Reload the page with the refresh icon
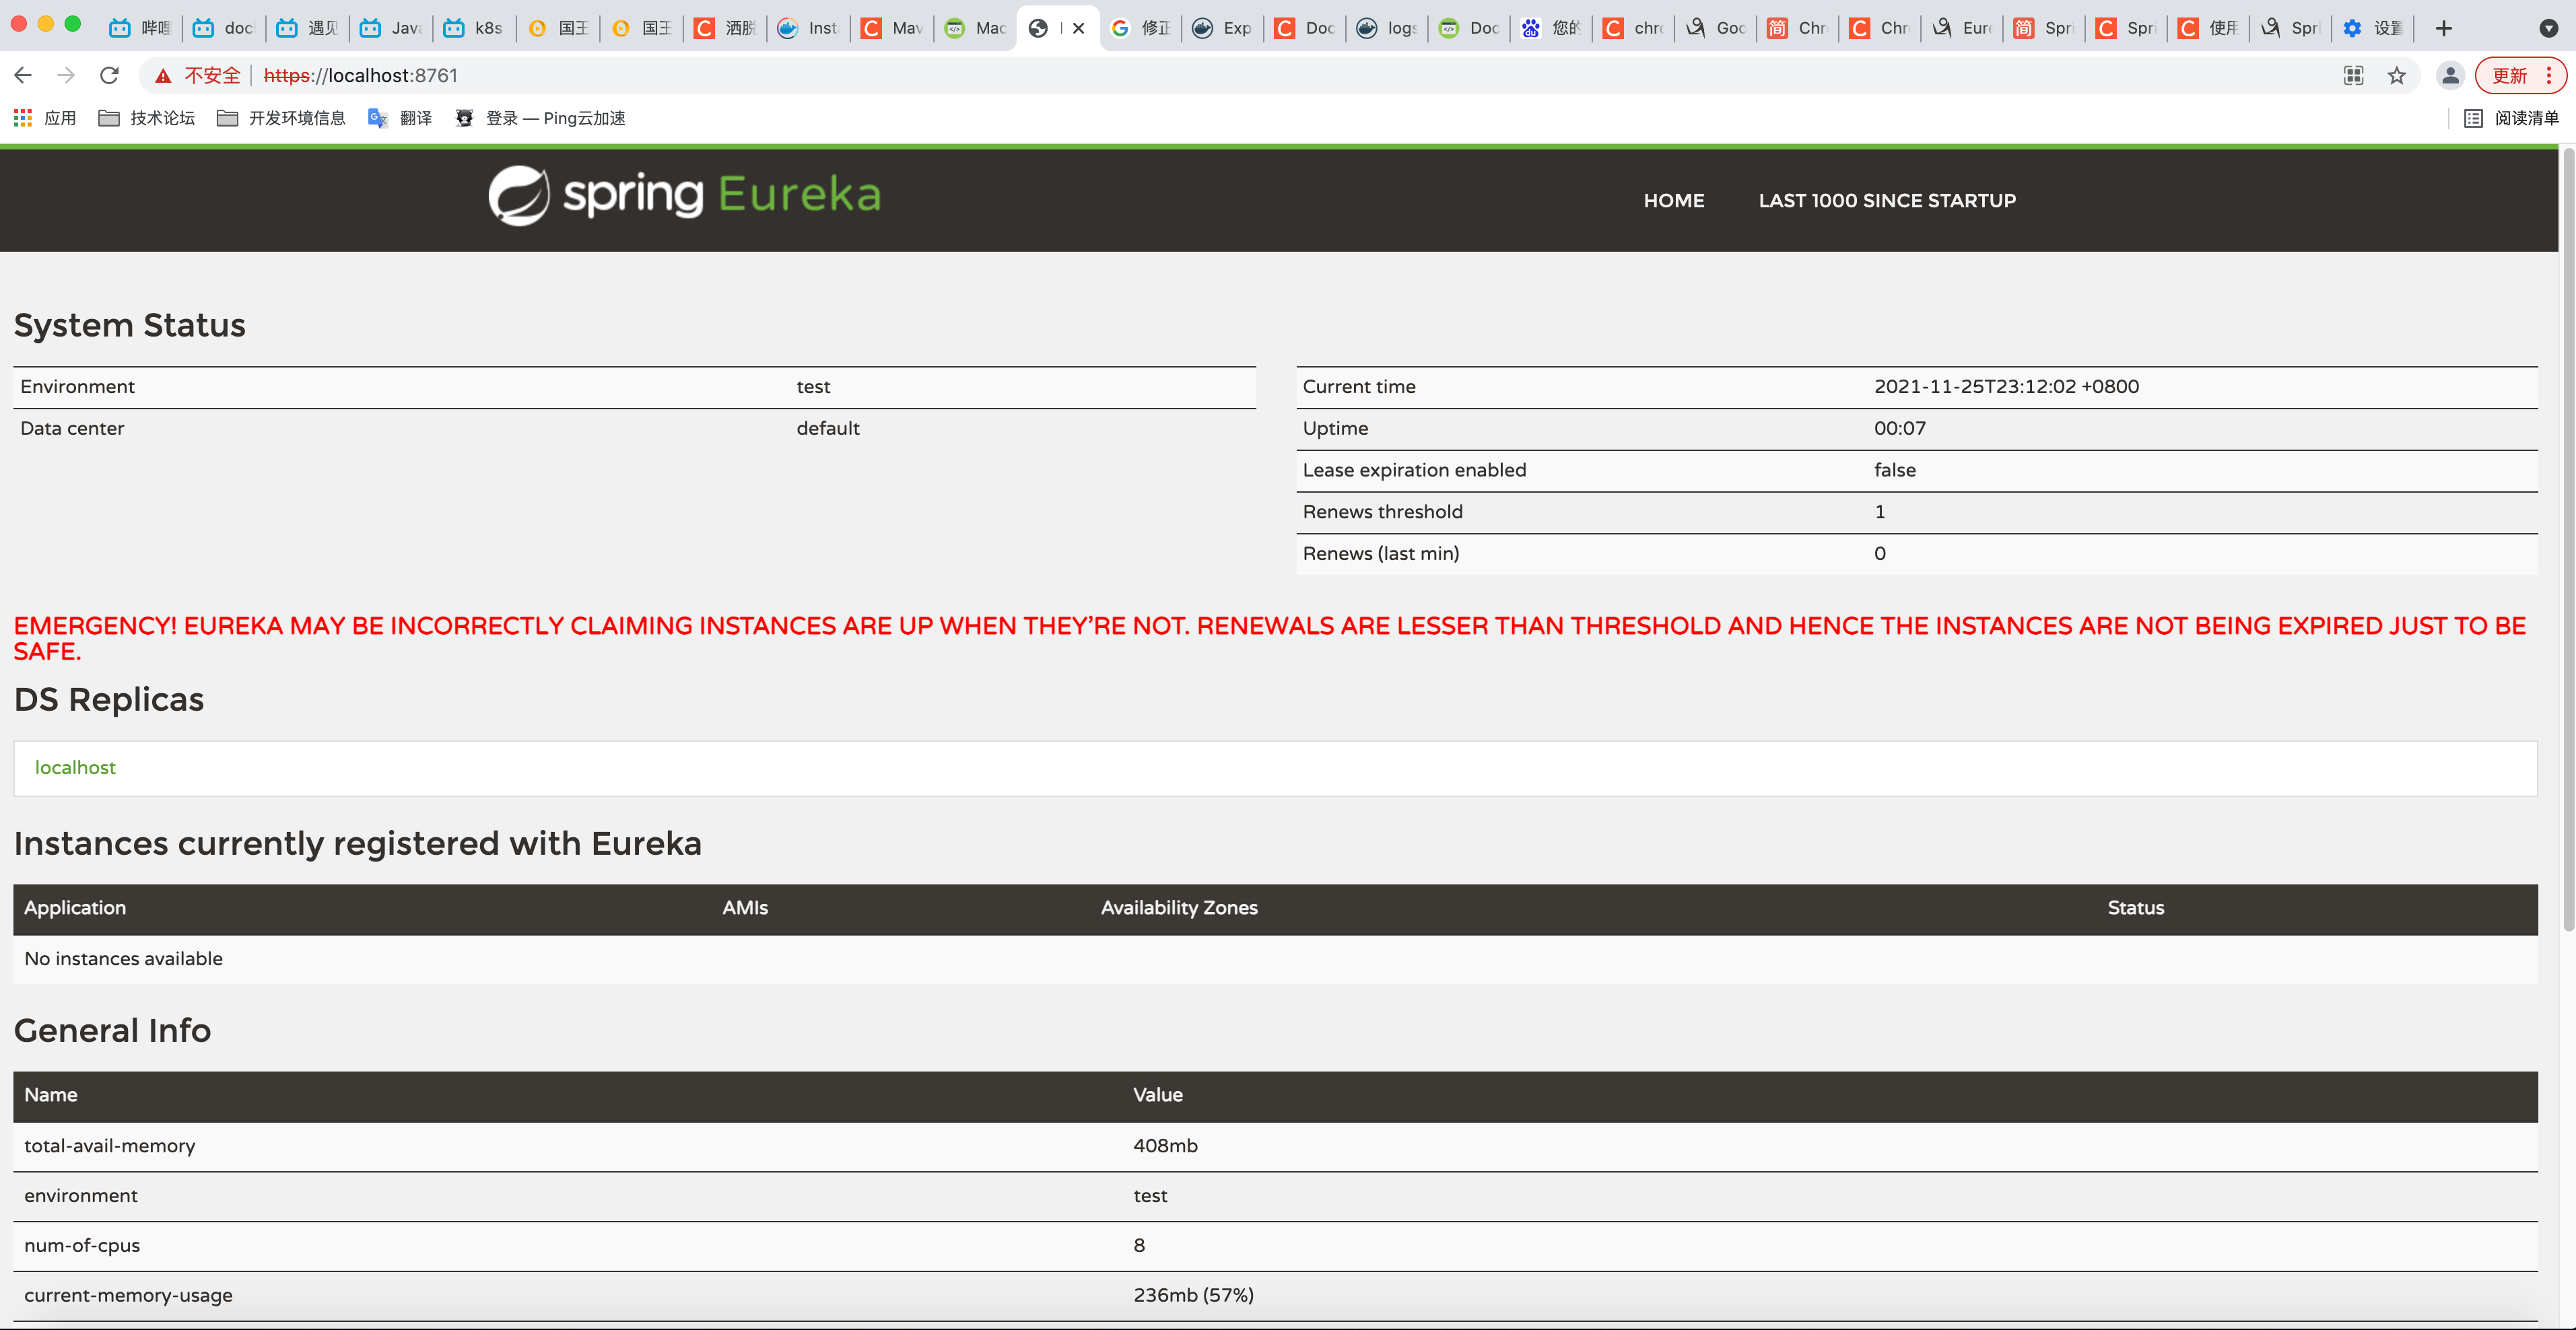2576x1330 pixels. point(109,75)
